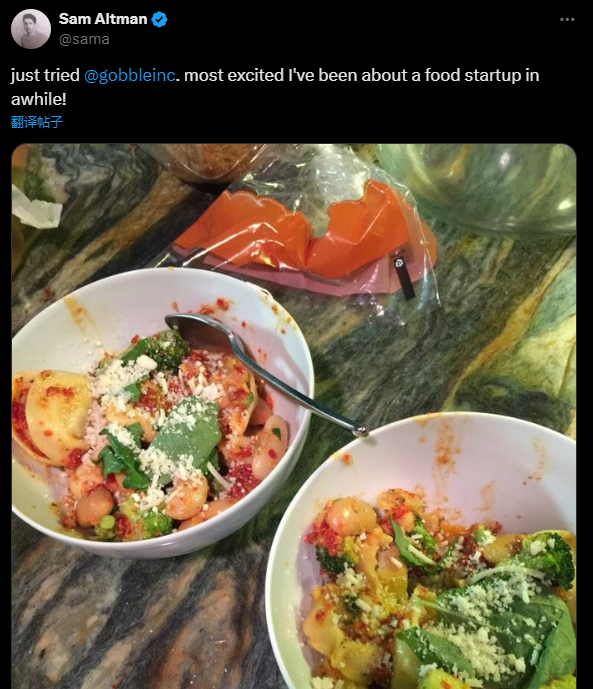Click the tweet text about food startup
Screen dimensions: 593x689
275,87
